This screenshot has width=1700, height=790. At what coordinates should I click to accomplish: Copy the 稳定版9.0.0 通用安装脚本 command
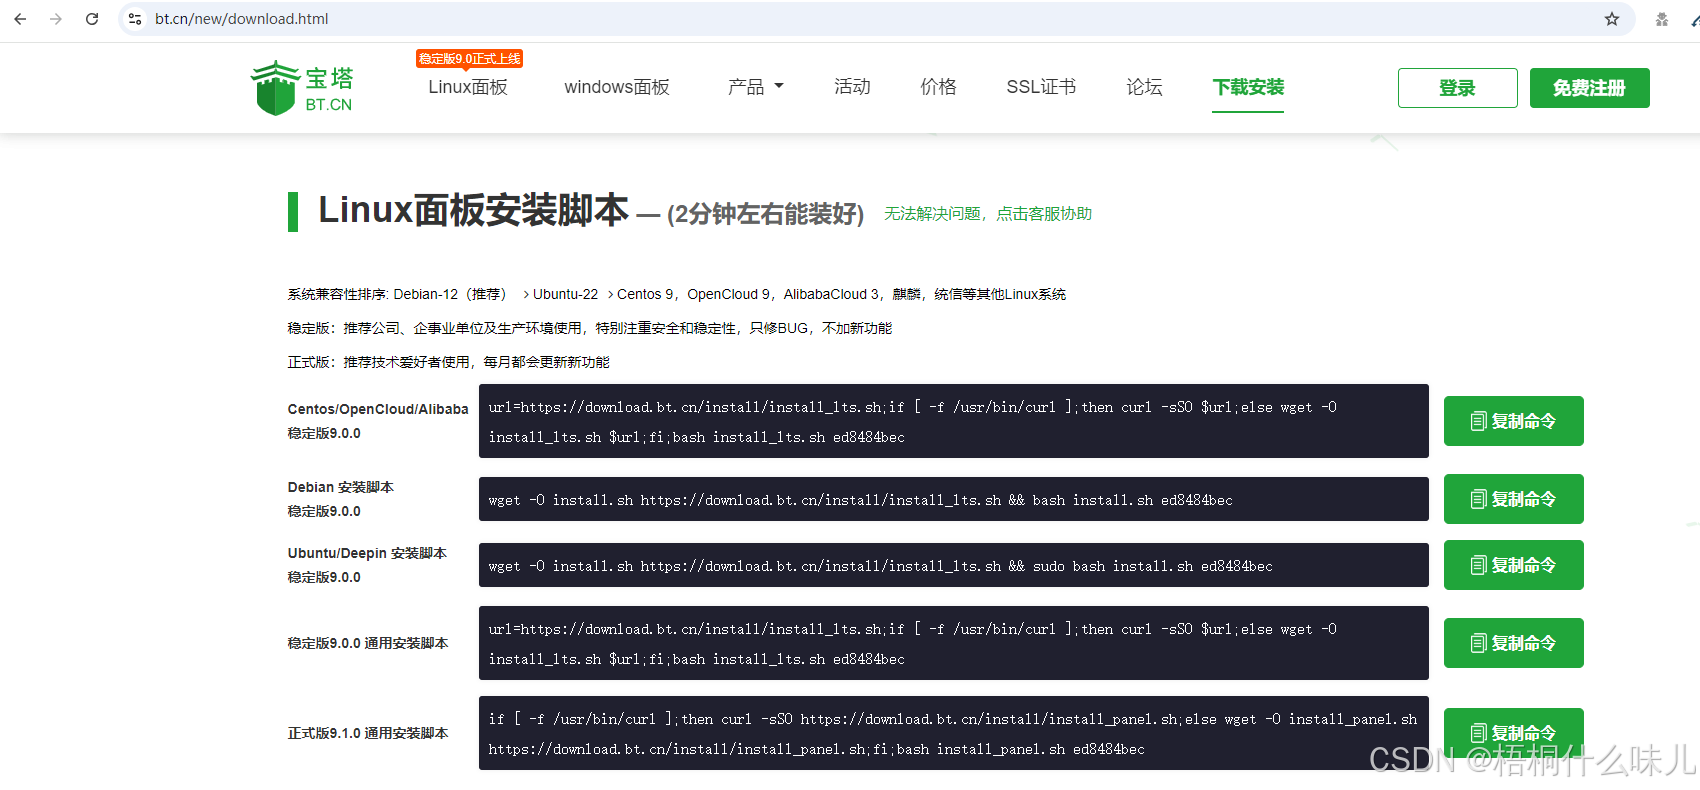point(1514,643)
